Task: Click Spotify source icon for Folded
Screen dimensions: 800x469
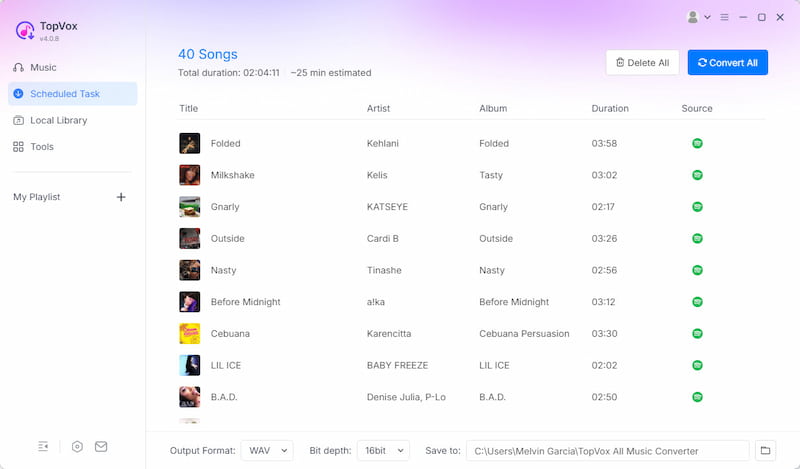Action: coord(697,143)
